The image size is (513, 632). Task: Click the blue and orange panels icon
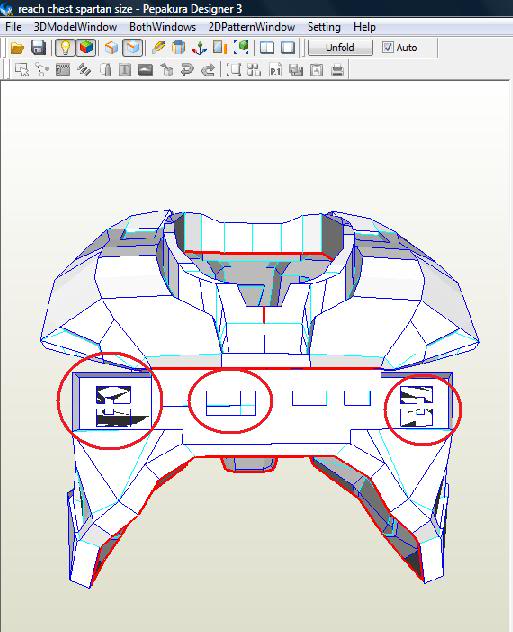[220, 48]
